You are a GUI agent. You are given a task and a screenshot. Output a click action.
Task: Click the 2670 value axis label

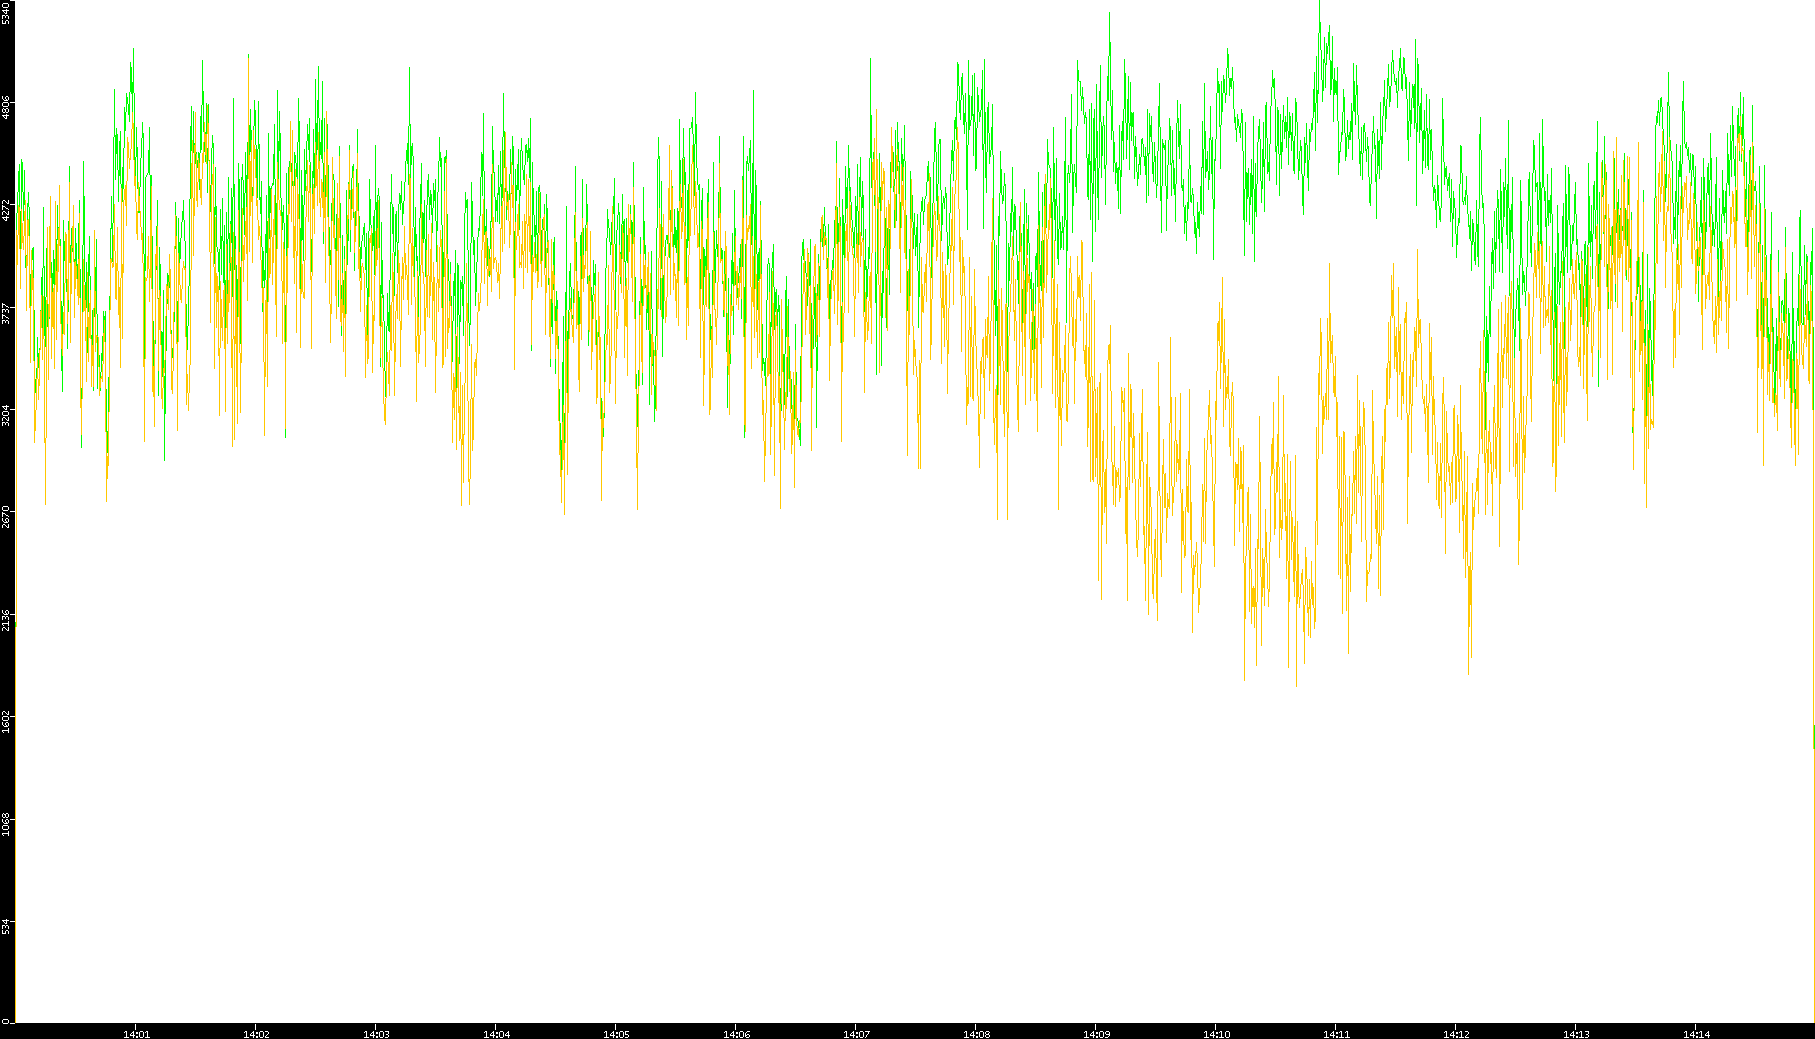tap(7, 517)
